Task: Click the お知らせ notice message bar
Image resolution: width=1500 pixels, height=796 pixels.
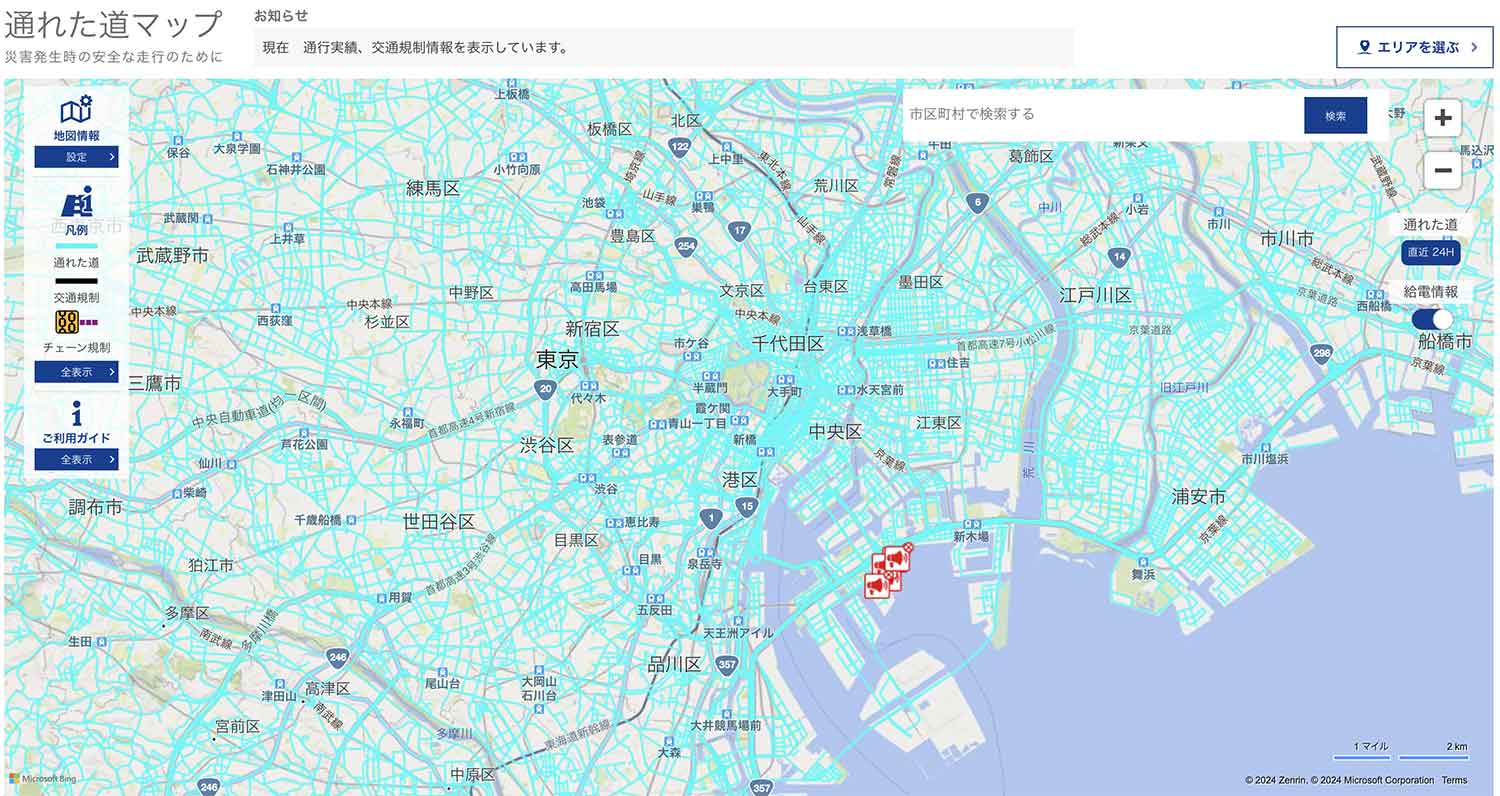Action: (x=663, y=47)
